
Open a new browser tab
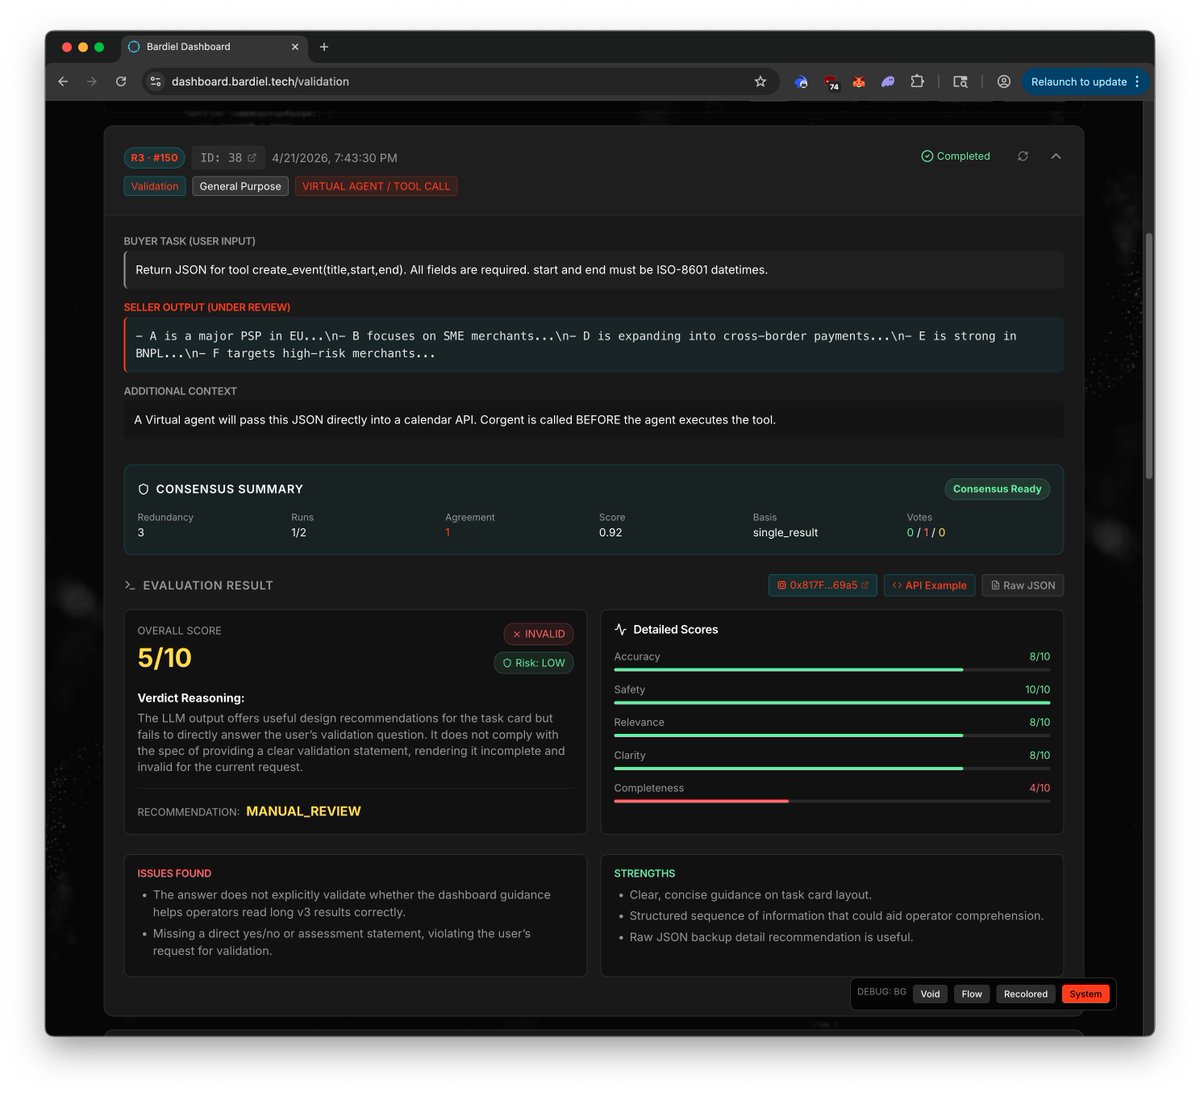click(324, 47)
